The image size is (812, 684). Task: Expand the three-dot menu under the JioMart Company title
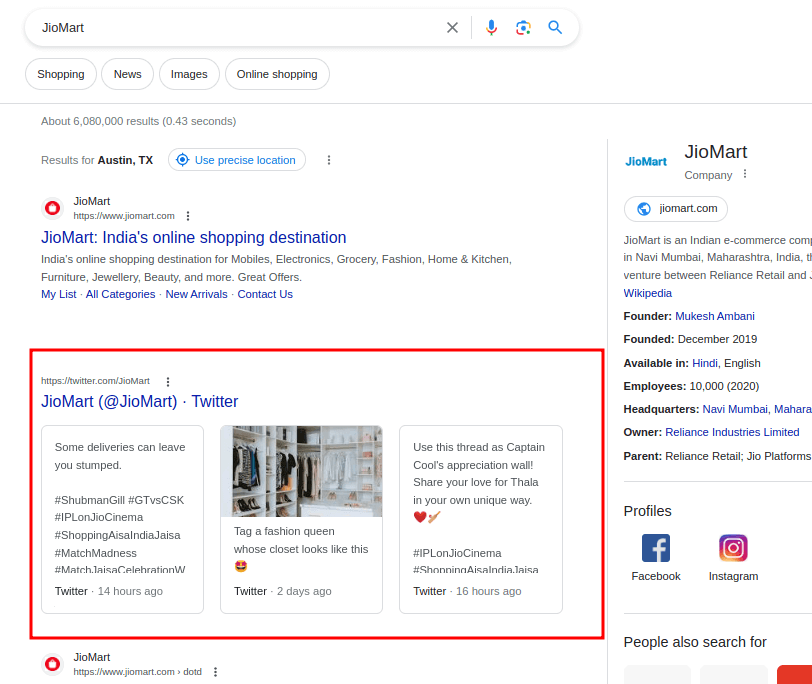(x=745, y=174)
